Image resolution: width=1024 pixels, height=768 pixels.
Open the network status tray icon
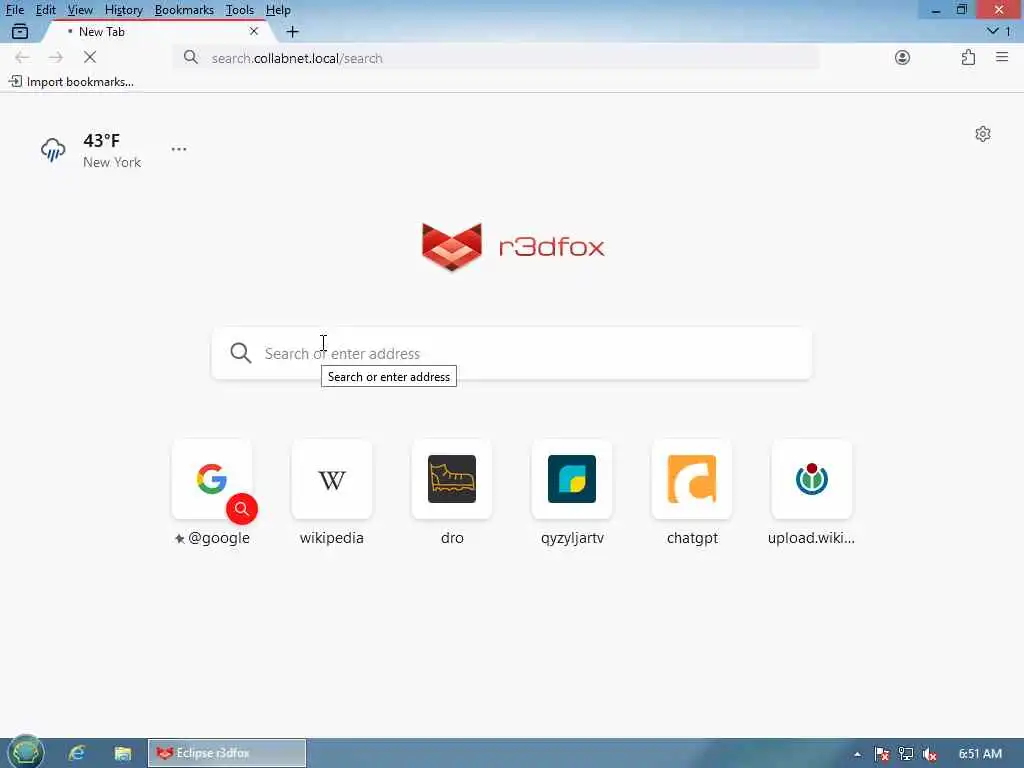point(906,754)
